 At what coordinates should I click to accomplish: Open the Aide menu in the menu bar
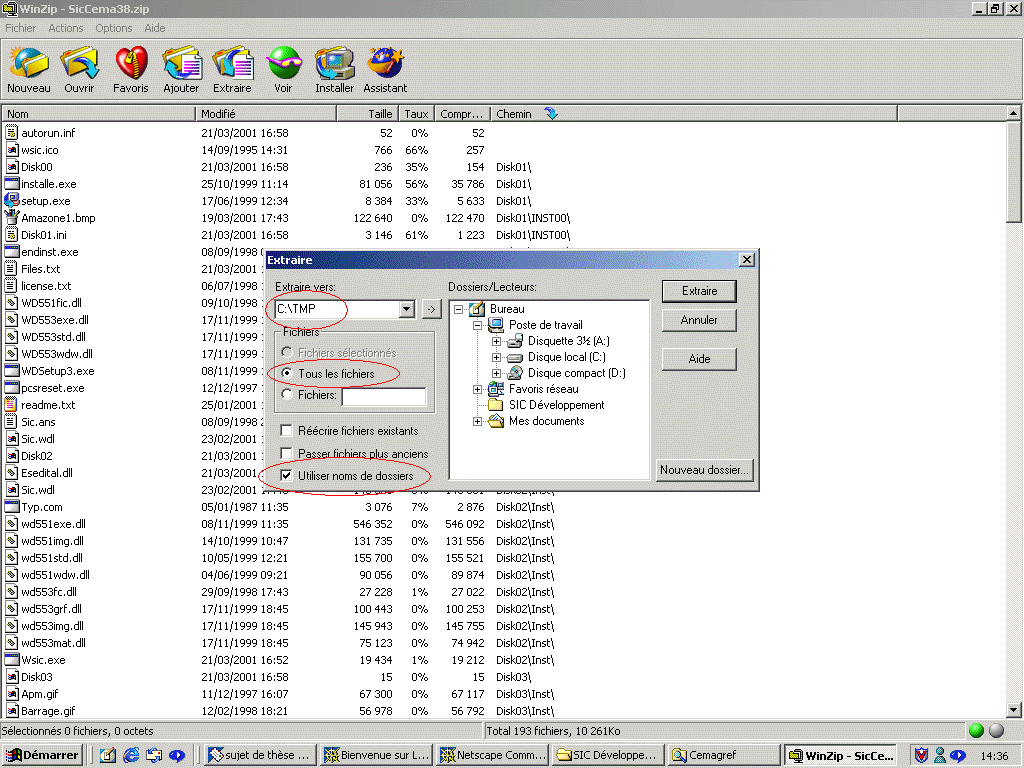coord(155,28)
